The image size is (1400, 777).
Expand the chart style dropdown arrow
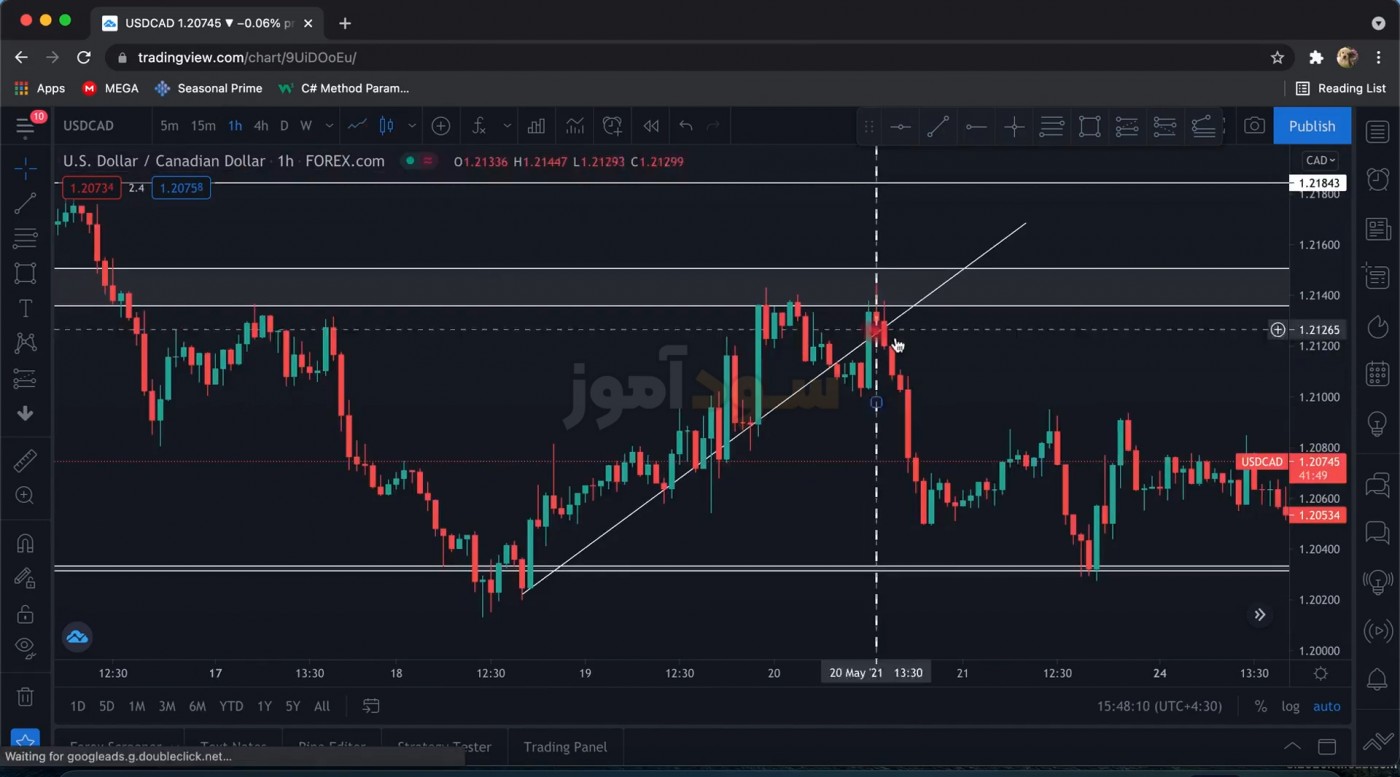tap(411, 126)
